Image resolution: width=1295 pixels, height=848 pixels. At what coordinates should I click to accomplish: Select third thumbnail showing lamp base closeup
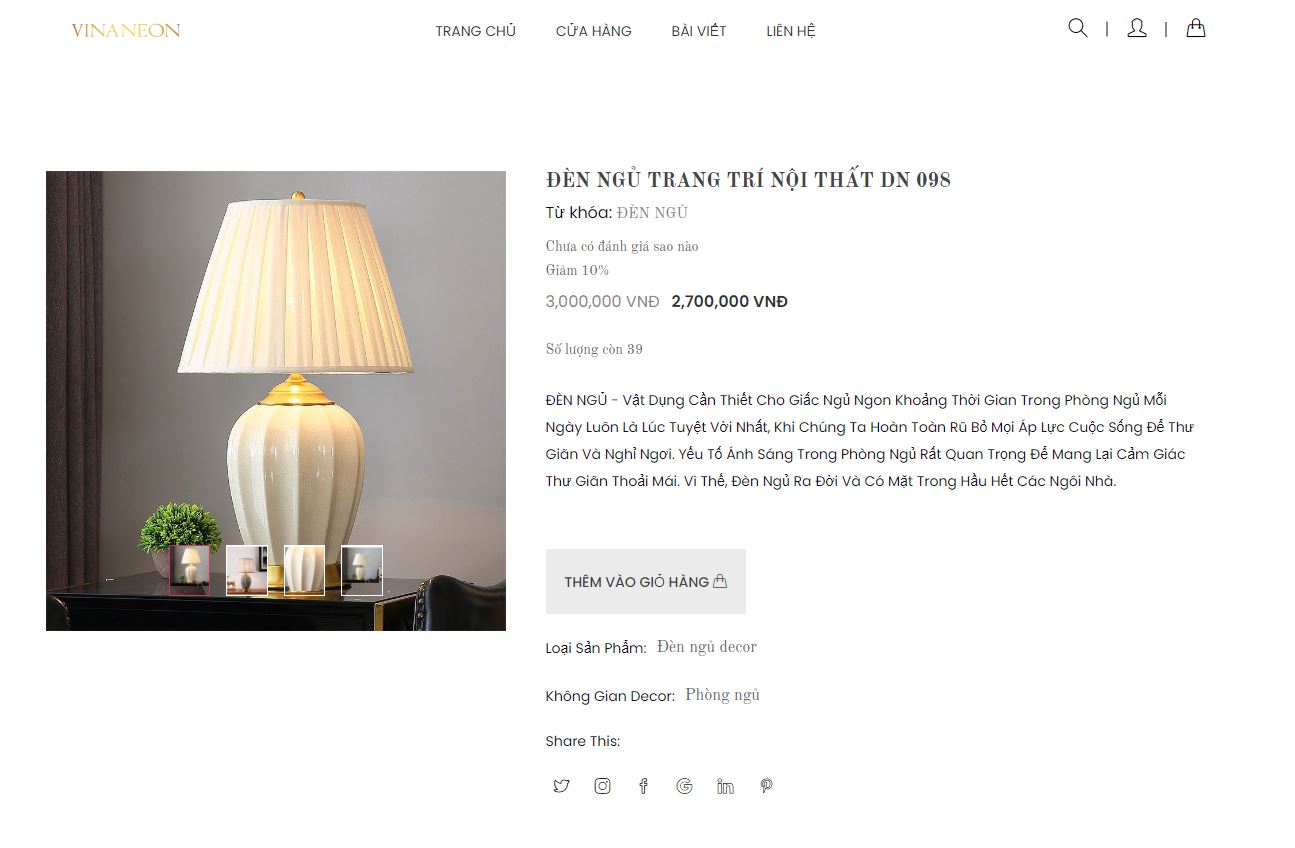304,570
